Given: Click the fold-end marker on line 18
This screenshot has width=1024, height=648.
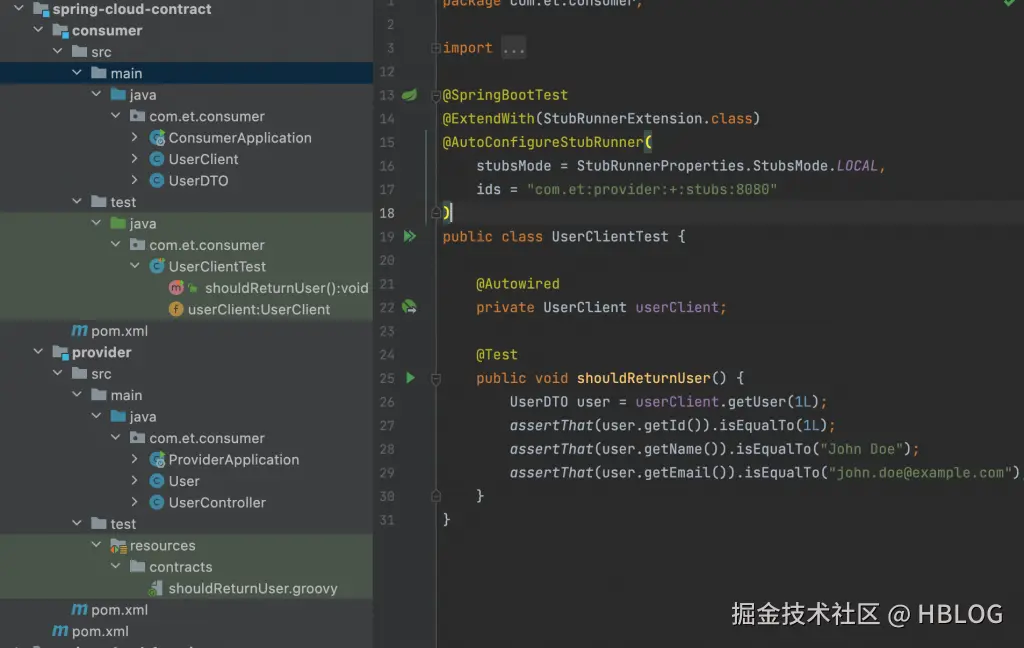Looking at the screenshot, I should [436, 213].
